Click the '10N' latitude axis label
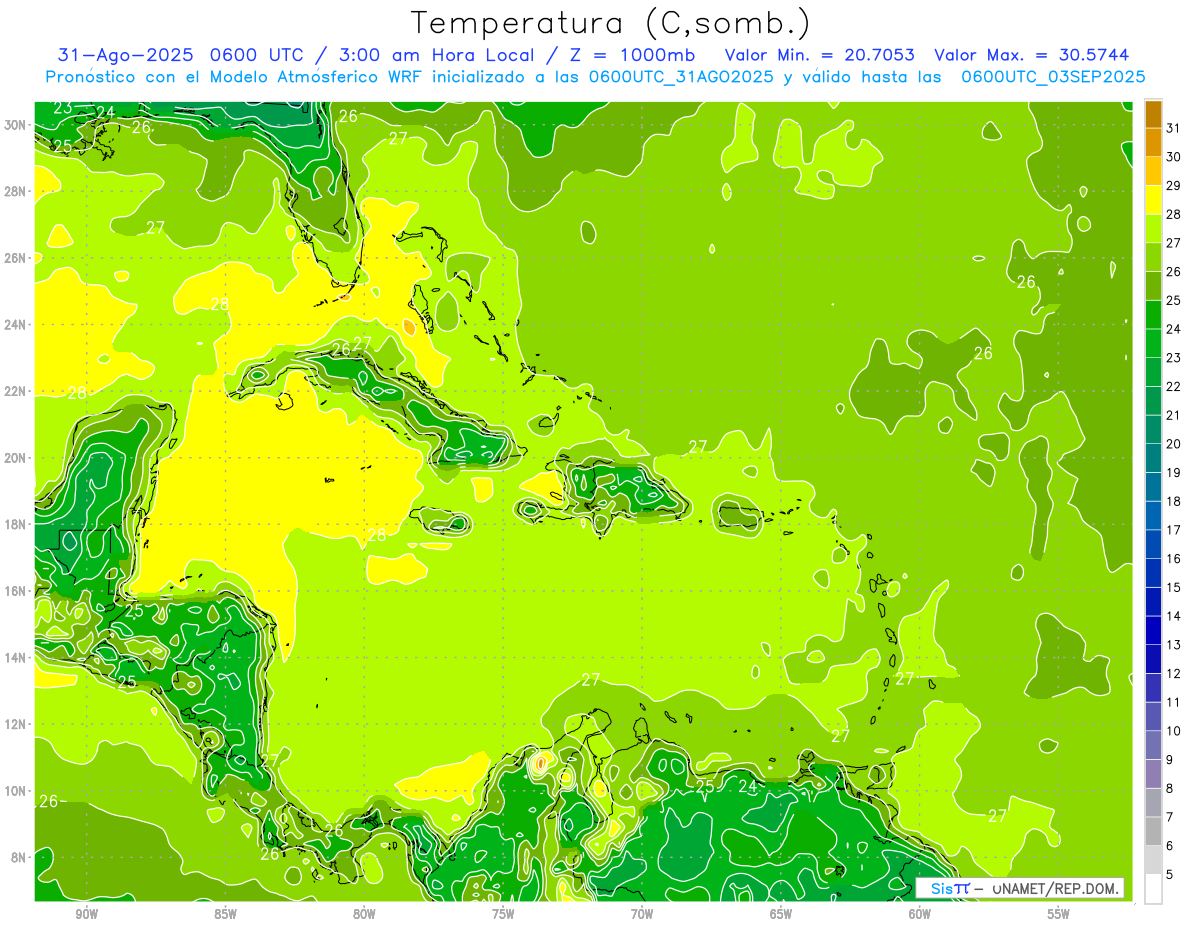 (x=15, y=791)
